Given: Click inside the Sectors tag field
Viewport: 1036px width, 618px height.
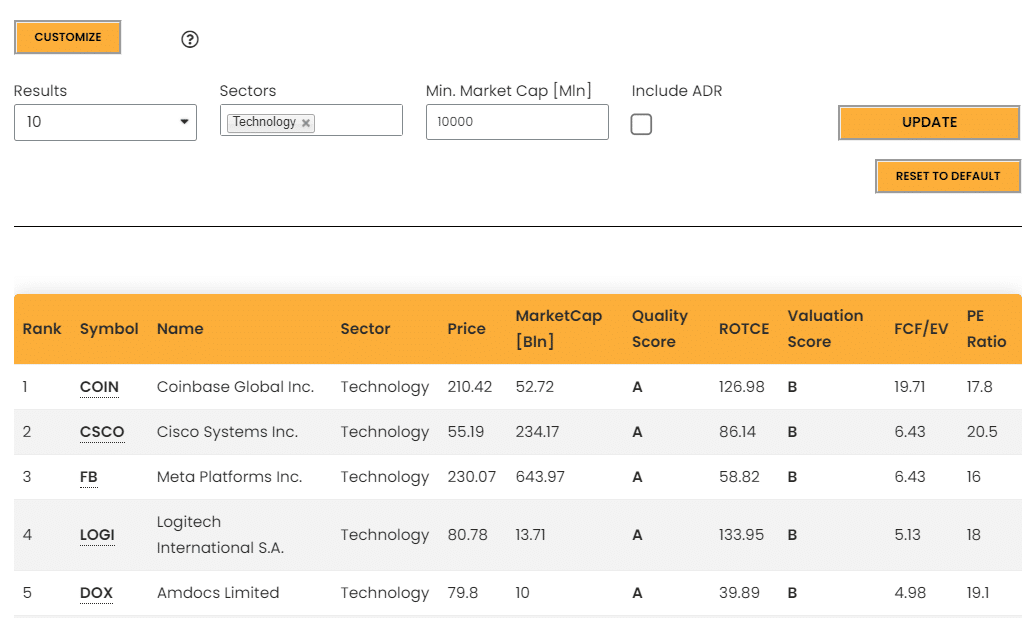Looking at the screenshot, I should click(311, 120).
